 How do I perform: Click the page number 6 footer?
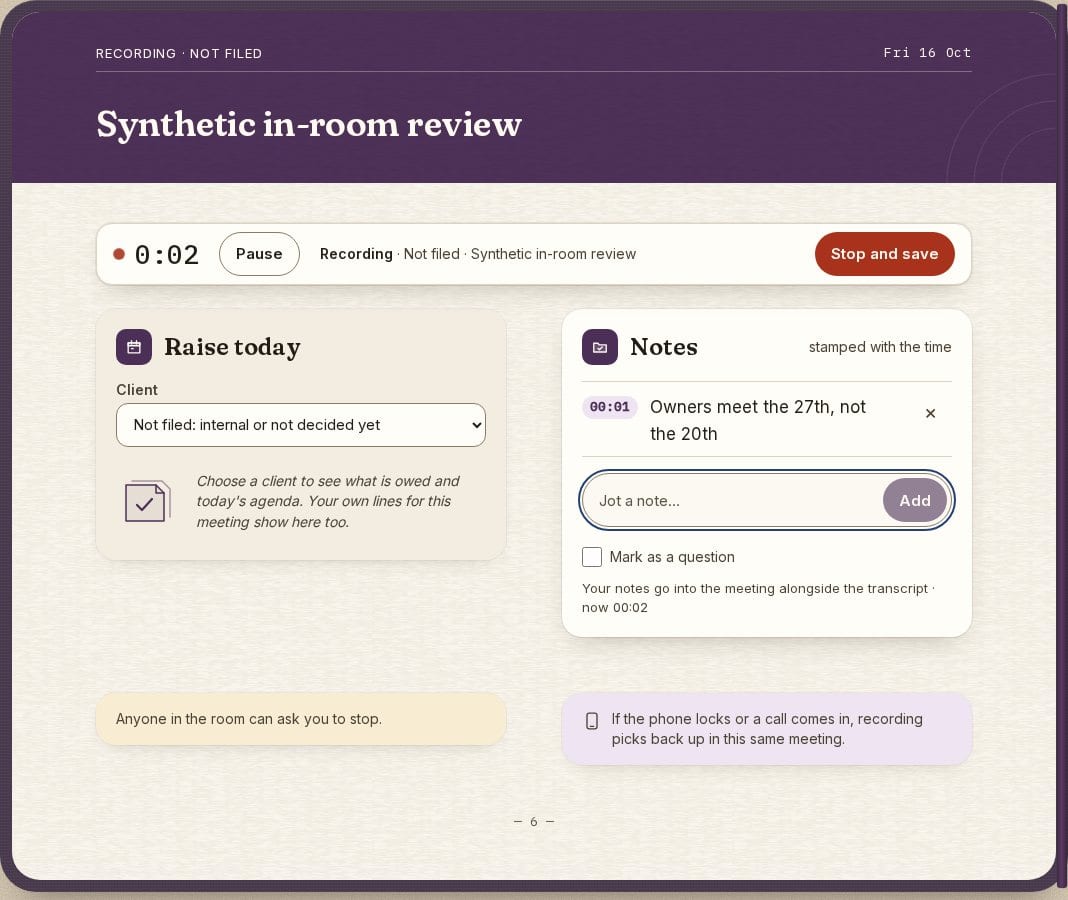tap(534, 822)
